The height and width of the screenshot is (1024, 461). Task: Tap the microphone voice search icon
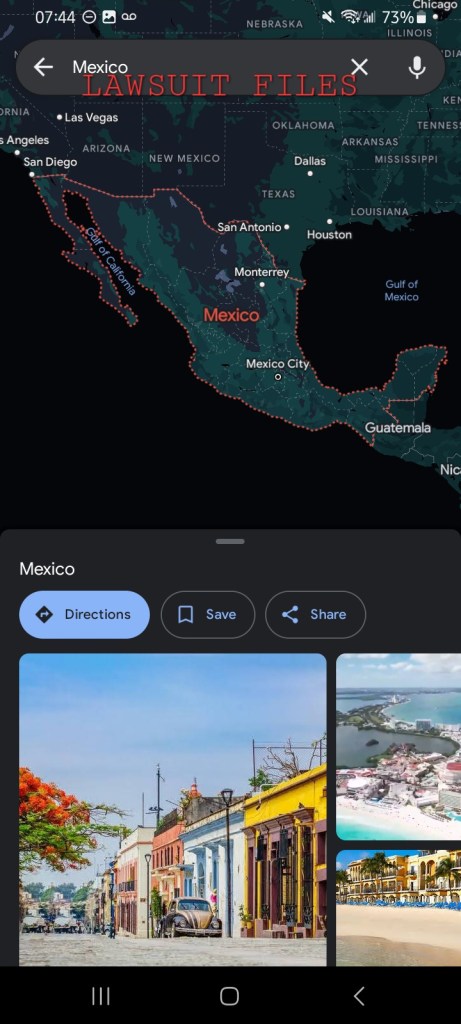(x=417, y=67)
